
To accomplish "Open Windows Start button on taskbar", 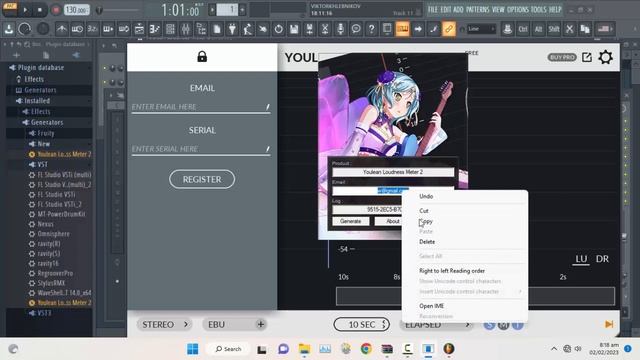I will 193,349.
